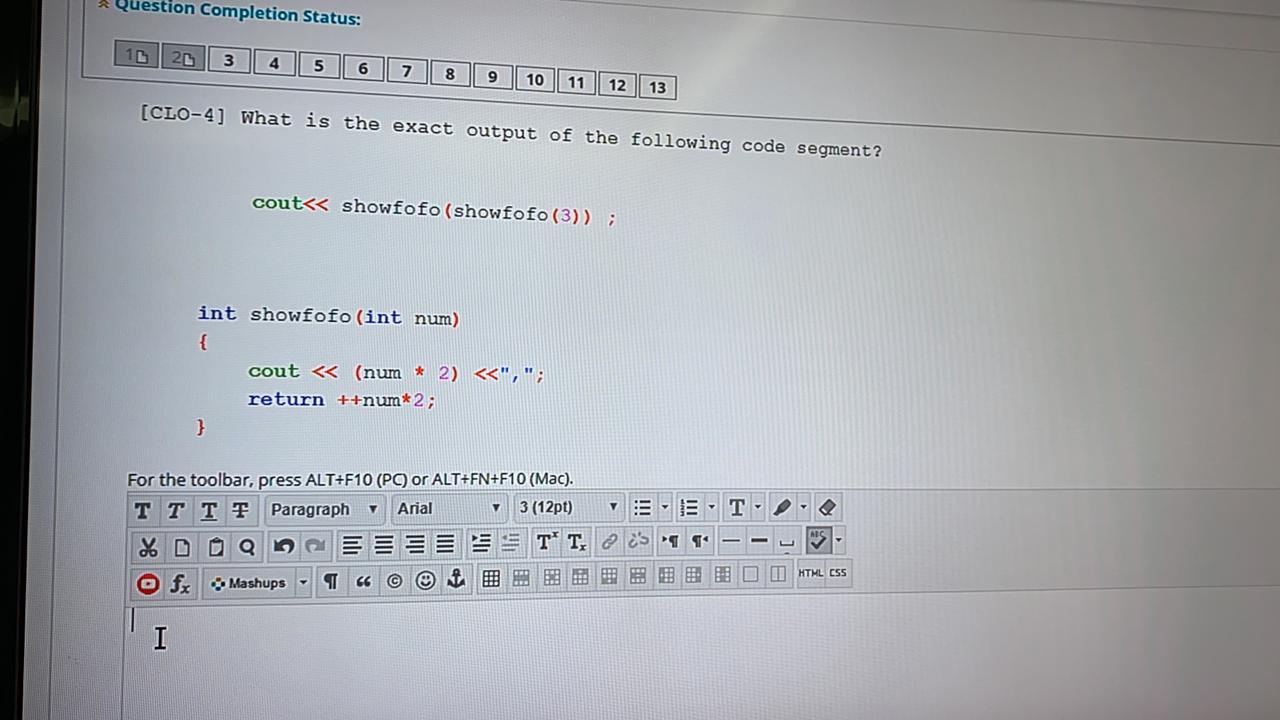Open question 13

click(x=657, y=87)
